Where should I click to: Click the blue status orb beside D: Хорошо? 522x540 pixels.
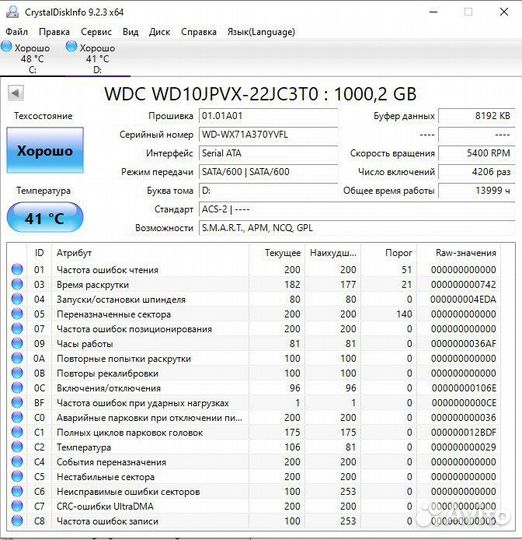pyautogui.click(x=71, y=46)
